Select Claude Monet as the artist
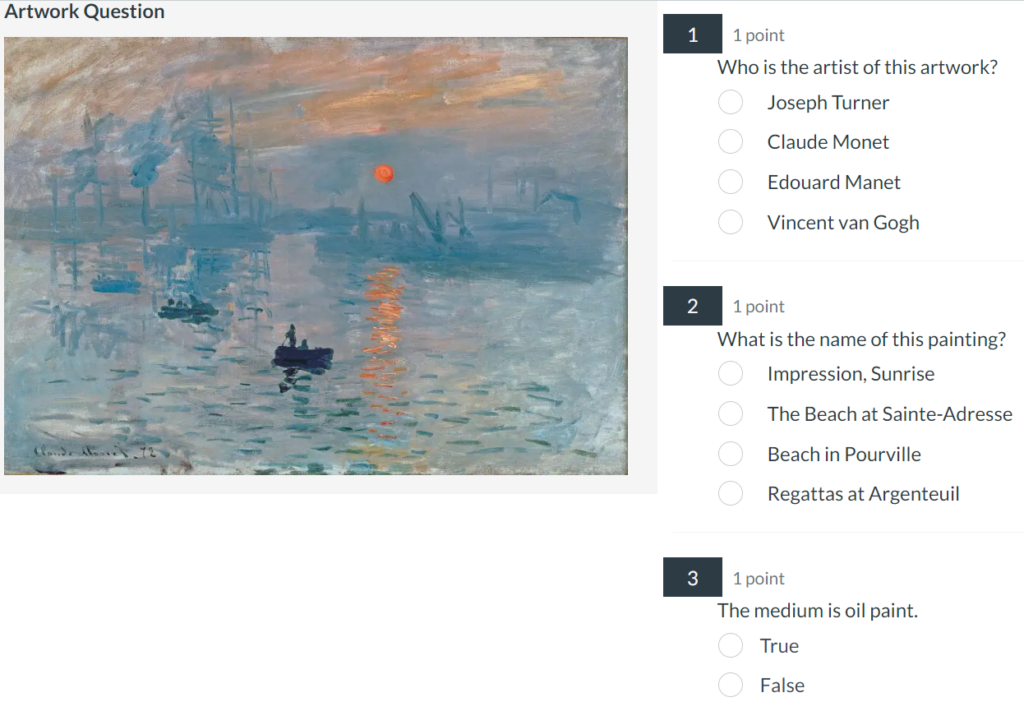 pyautogui.click(x=730, y=142)
